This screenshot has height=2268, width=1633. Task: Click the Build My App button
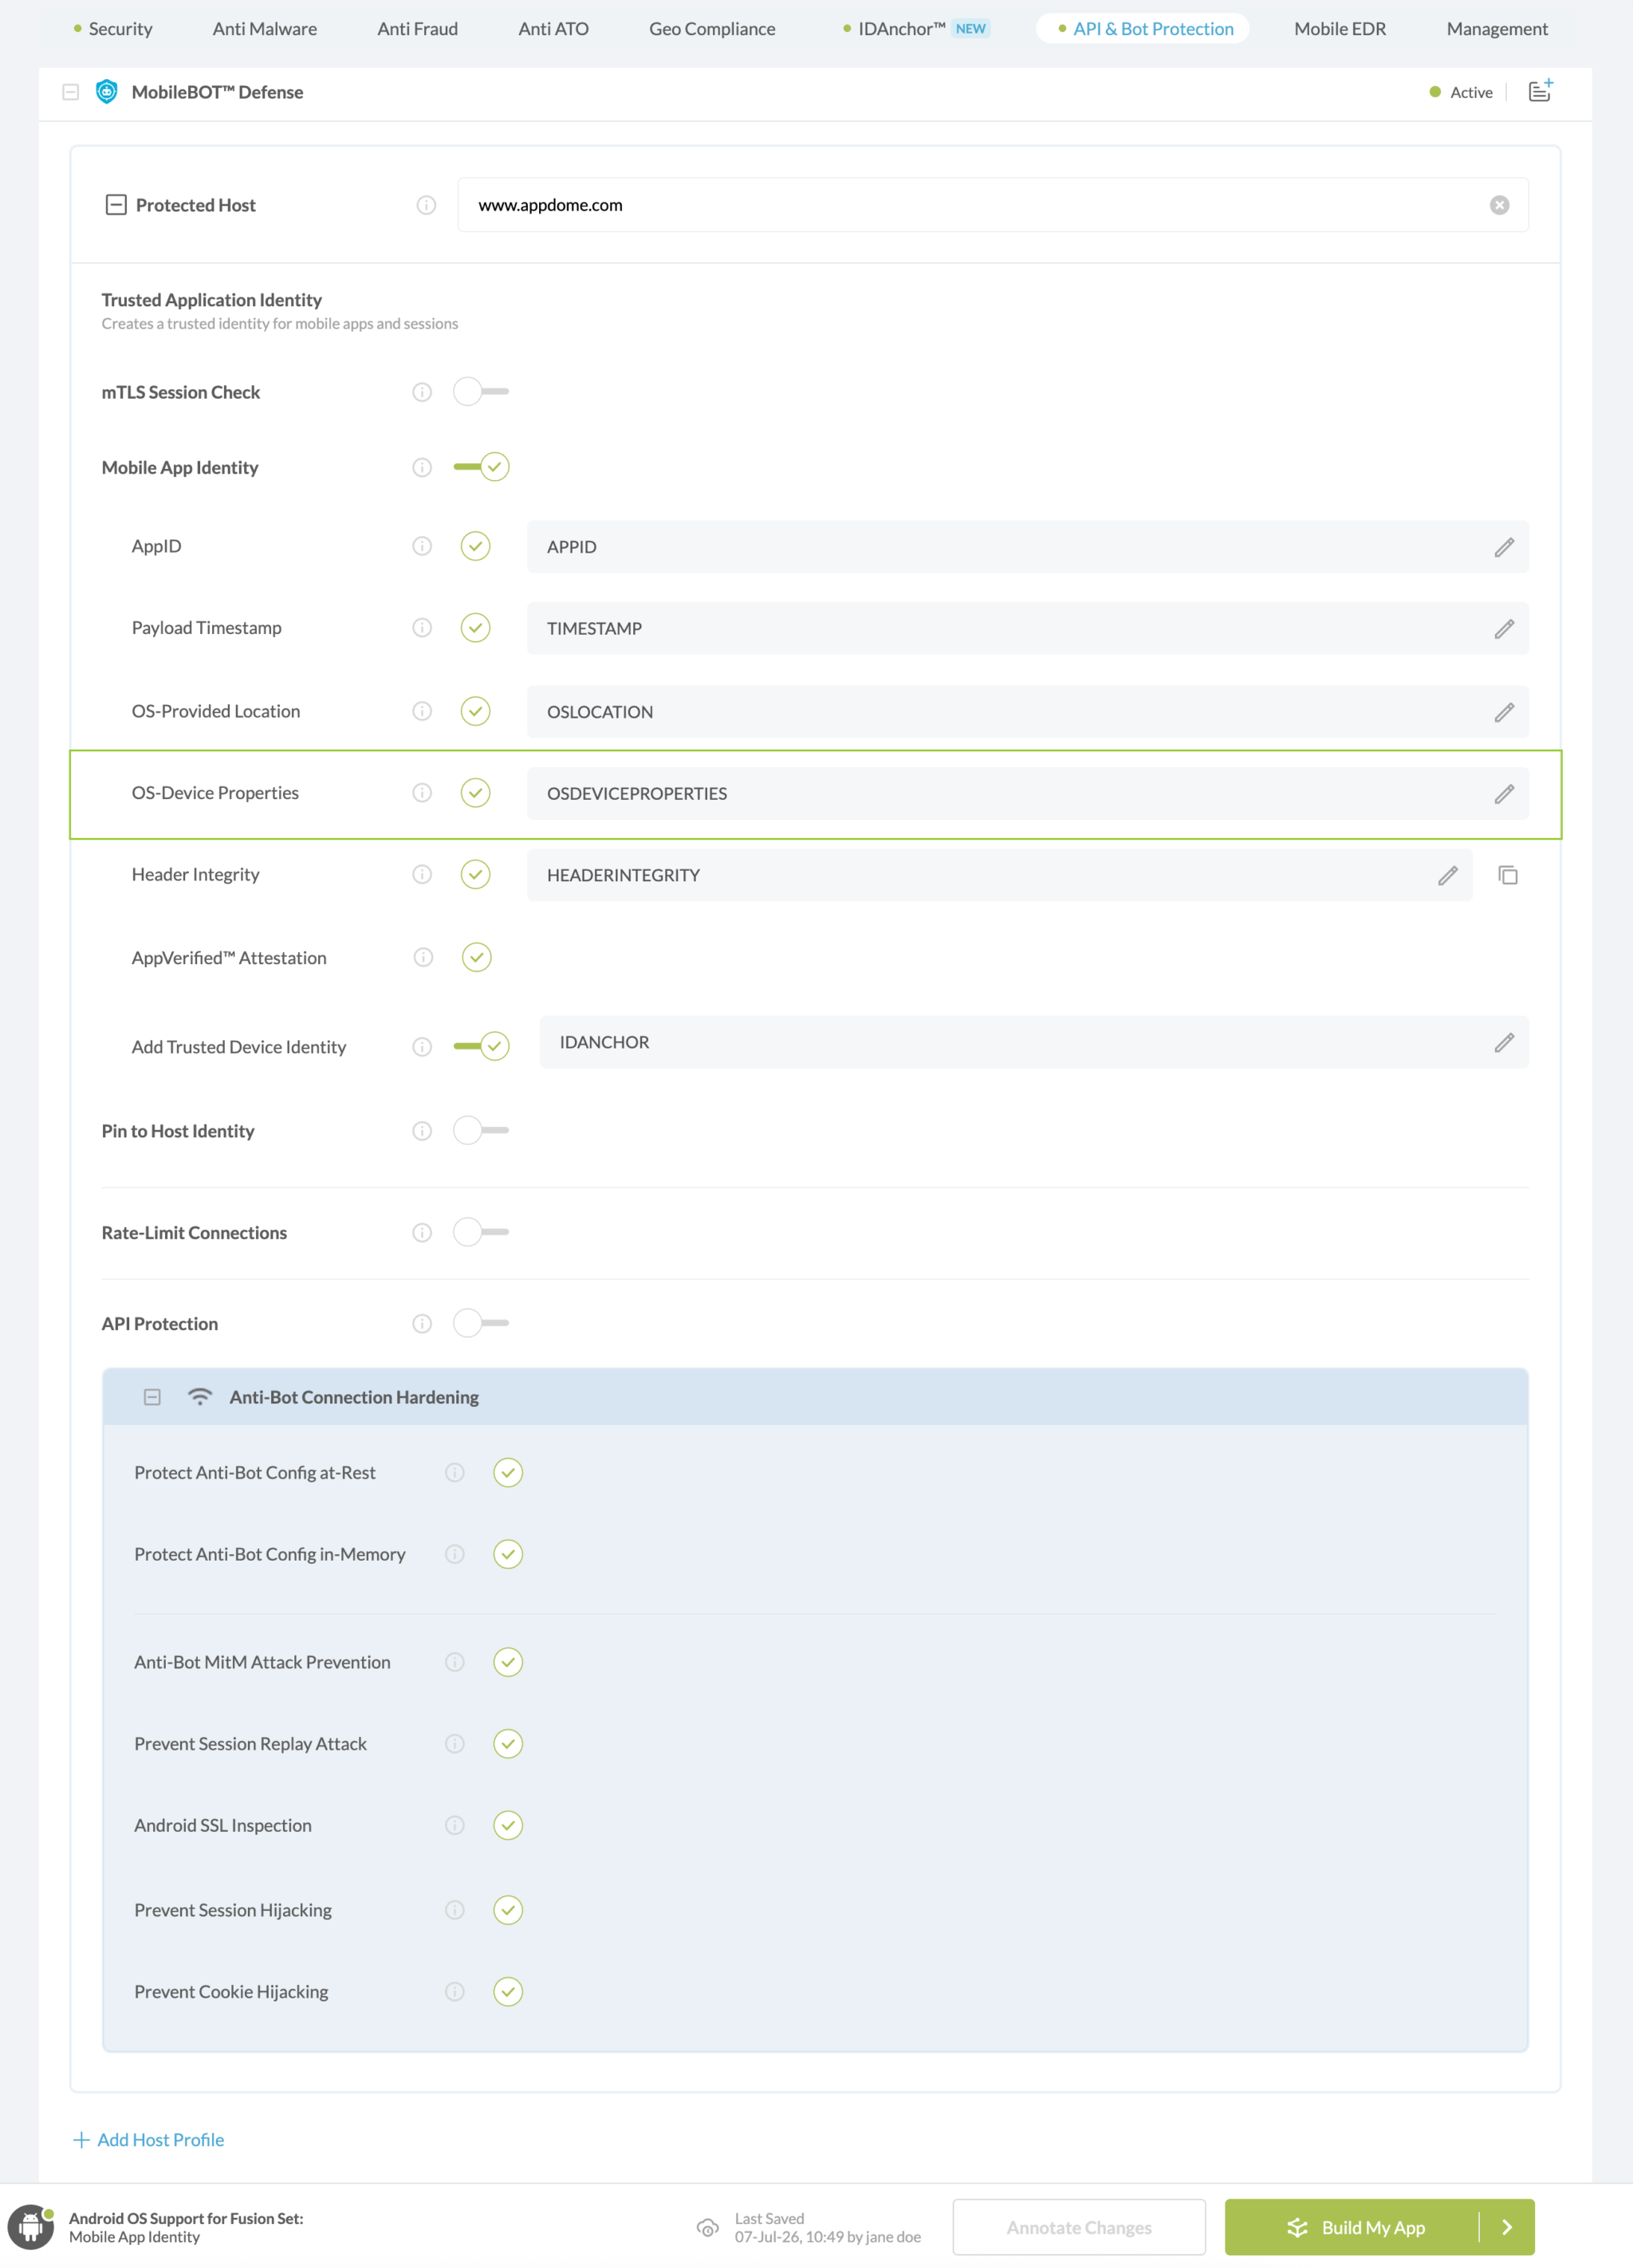pyautogui.click(x=1352, y=2227)
